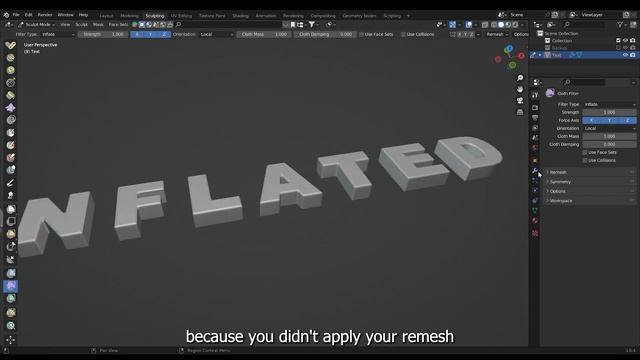The height and width of the screenshot is (360, 640).
Task: Select the Cloth Filter tool in toolbar
Action: tap(11, 286)
